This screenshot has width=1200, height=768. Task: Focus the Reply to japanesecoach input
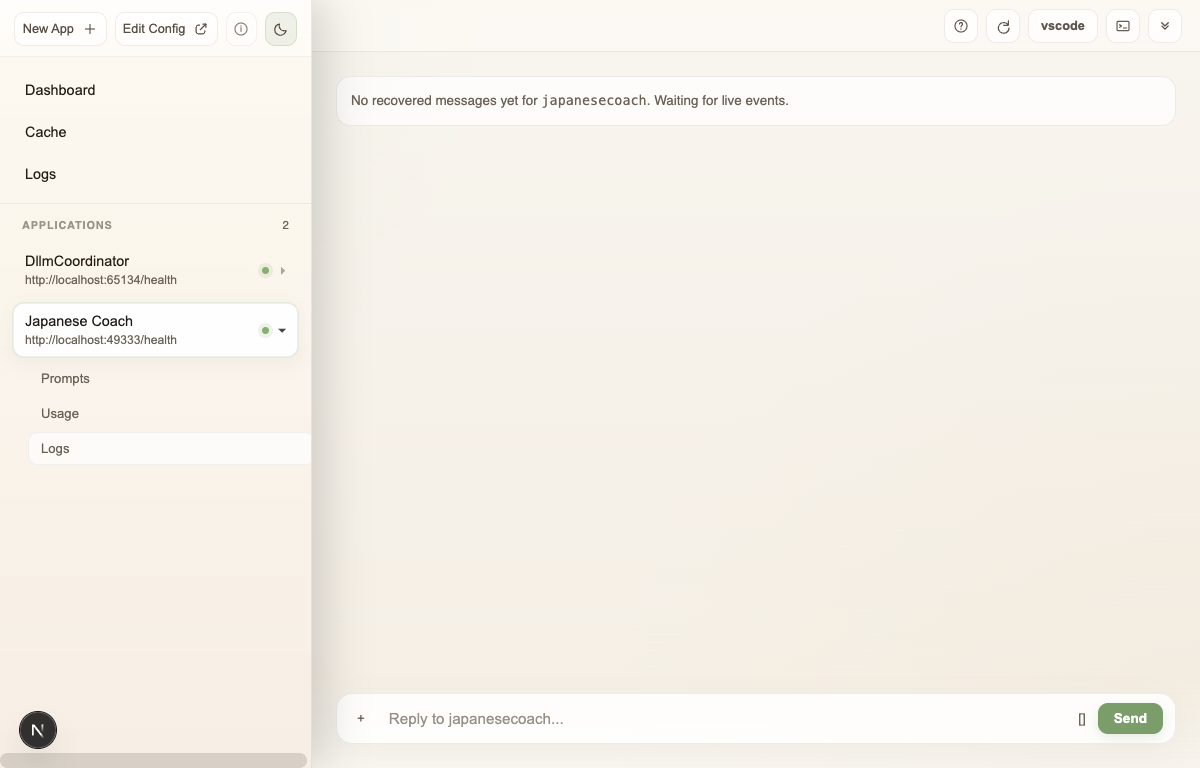click(x=725, y=718)
